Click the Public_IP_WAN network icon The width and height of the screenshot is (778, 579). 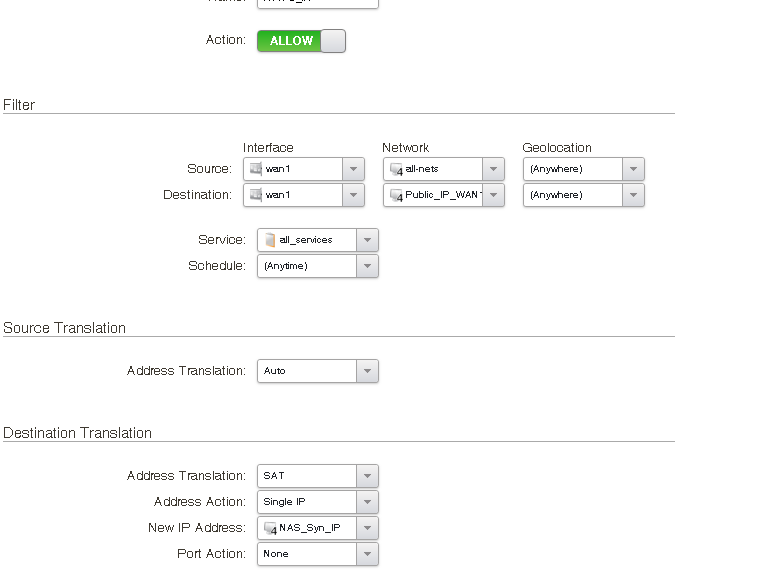[396, 195]
